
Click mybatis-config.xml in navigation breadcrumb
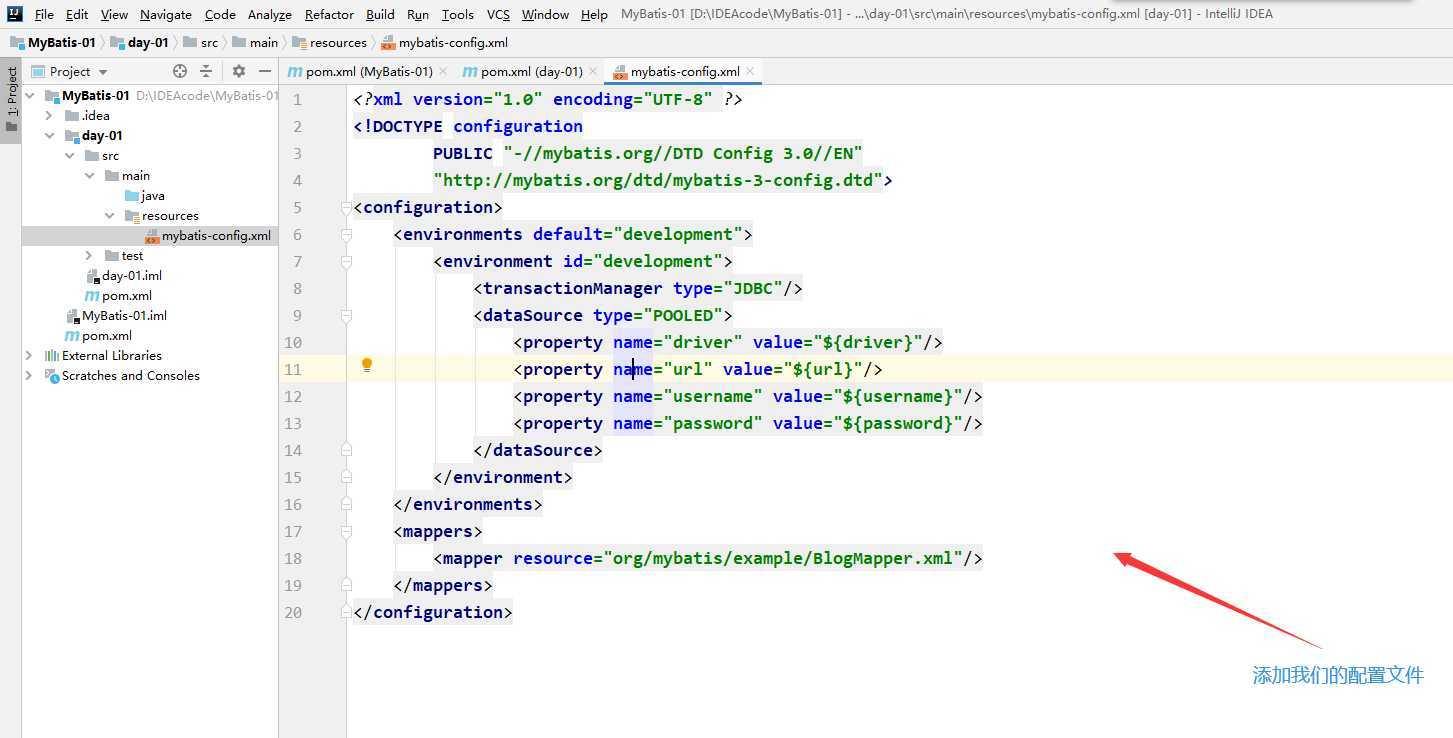[x=445, y=42]
